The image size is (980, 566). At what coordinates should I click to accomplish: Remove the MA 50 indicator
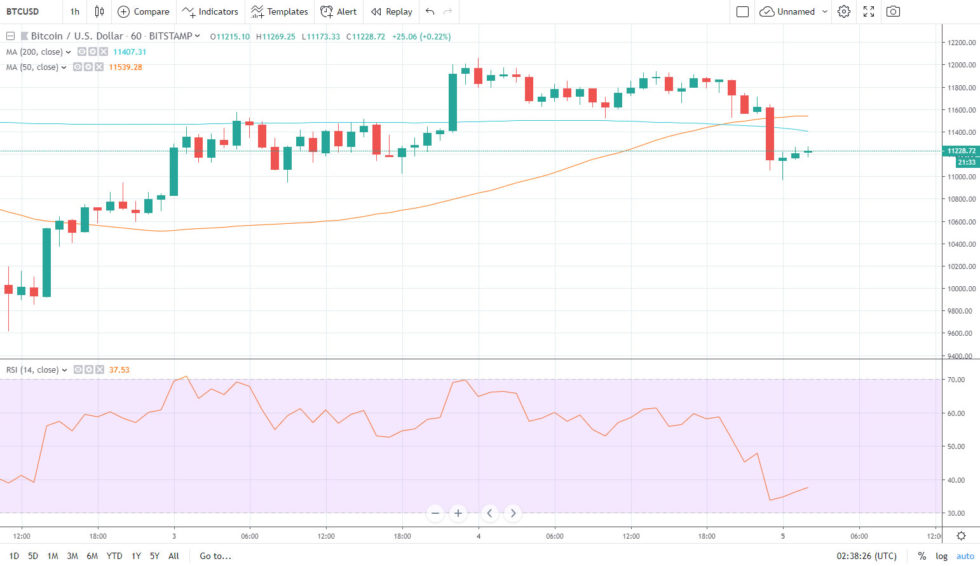[x=99, y=67]
